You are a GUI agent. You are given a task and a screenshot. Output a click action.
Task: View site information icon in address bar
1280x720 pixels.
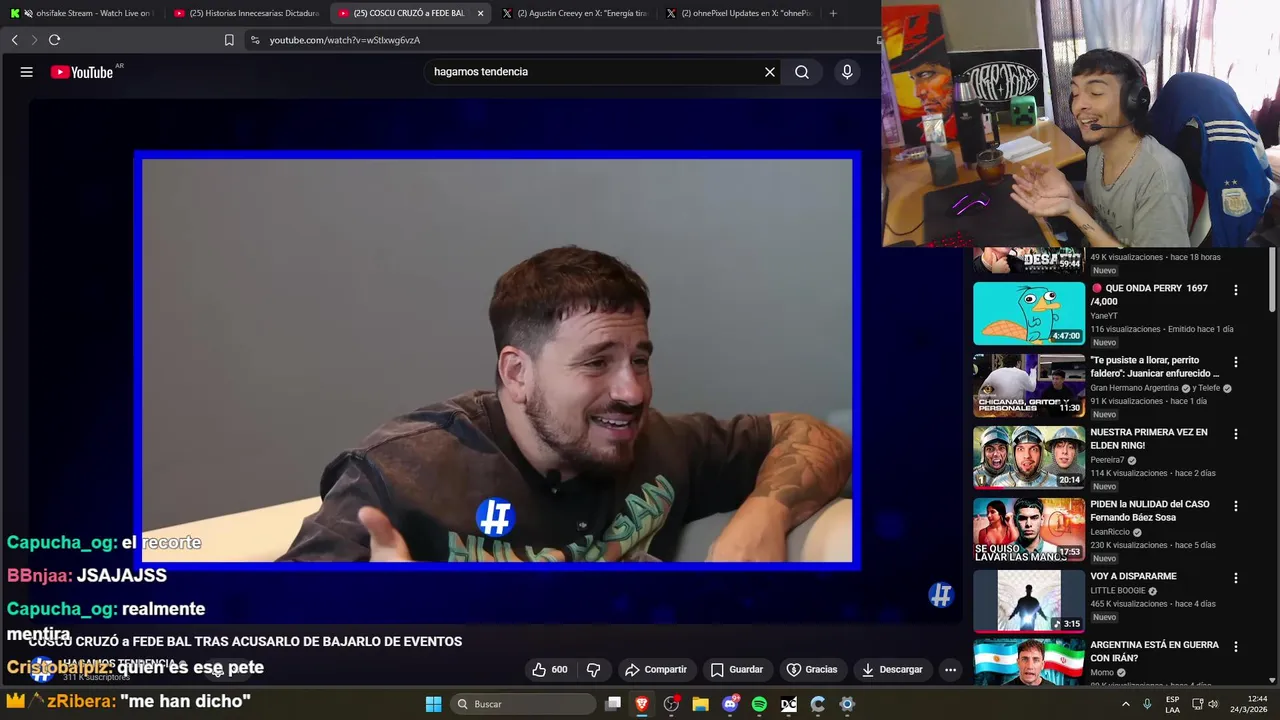coord(255,40)
